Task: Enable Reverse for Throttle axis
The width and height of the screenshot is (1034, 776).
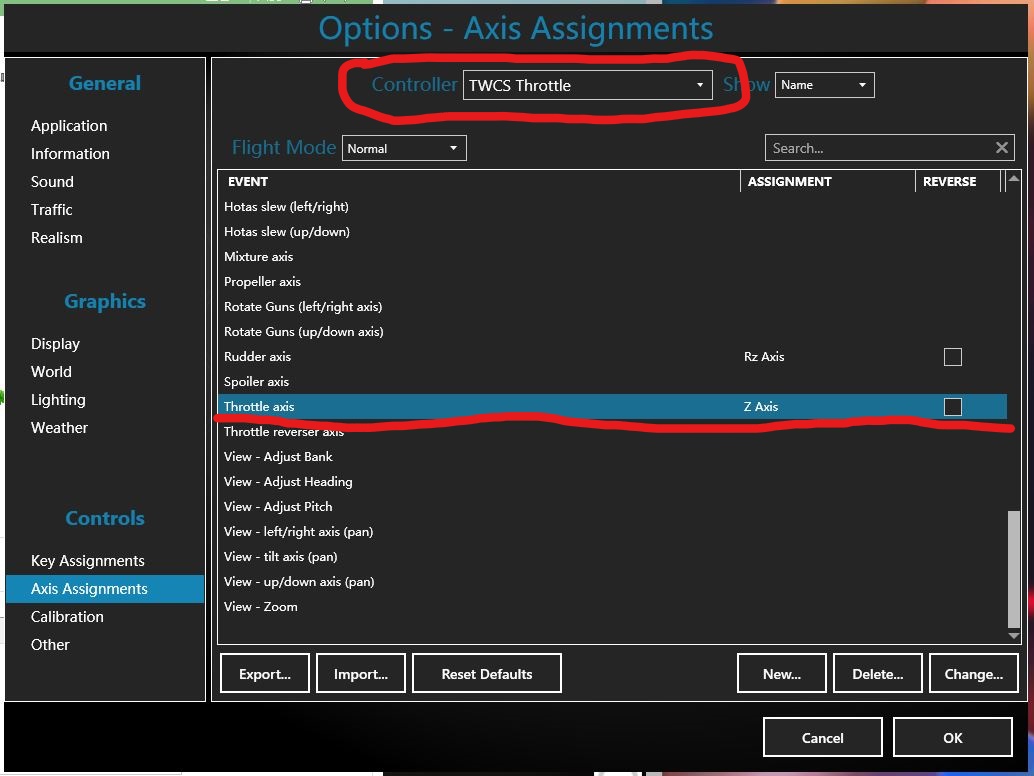Action: click(x=952, y=407)
